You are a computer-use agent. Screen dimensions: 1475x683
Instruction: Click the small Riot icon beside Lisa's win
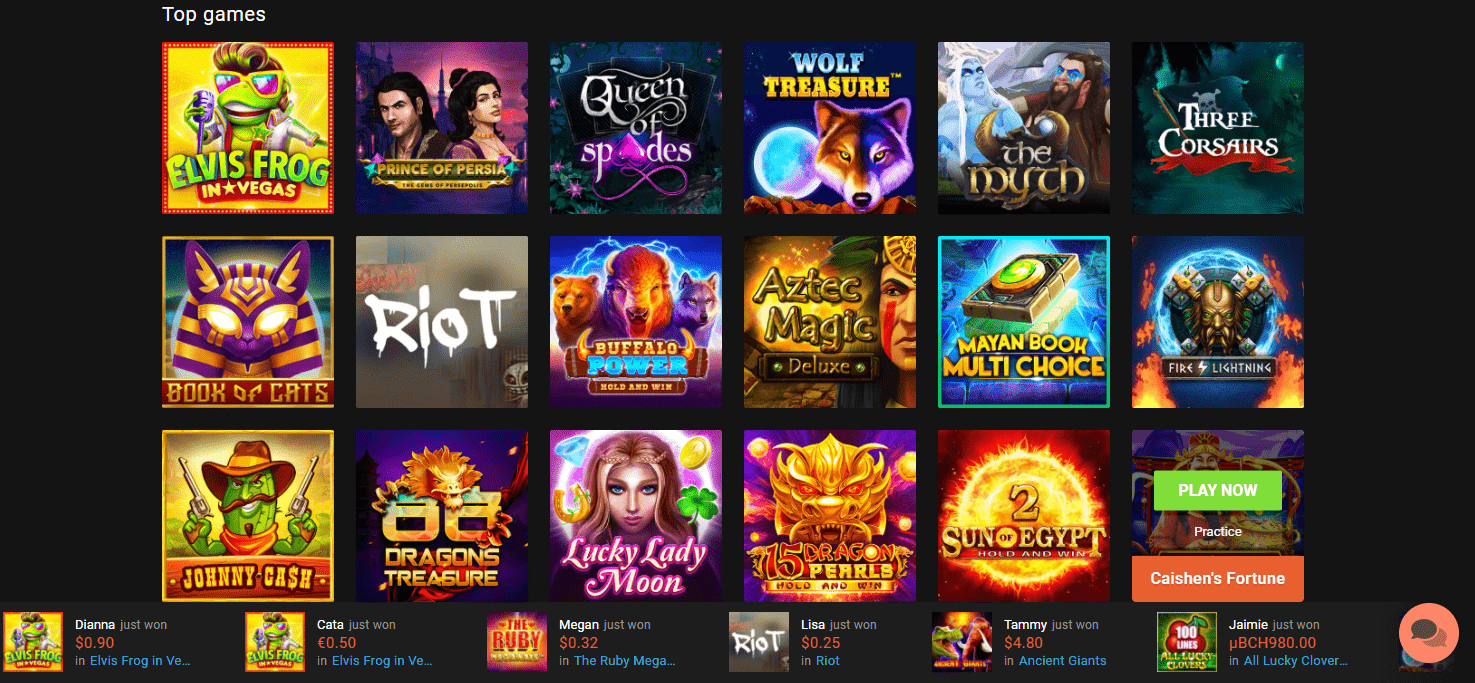[759, 642]
